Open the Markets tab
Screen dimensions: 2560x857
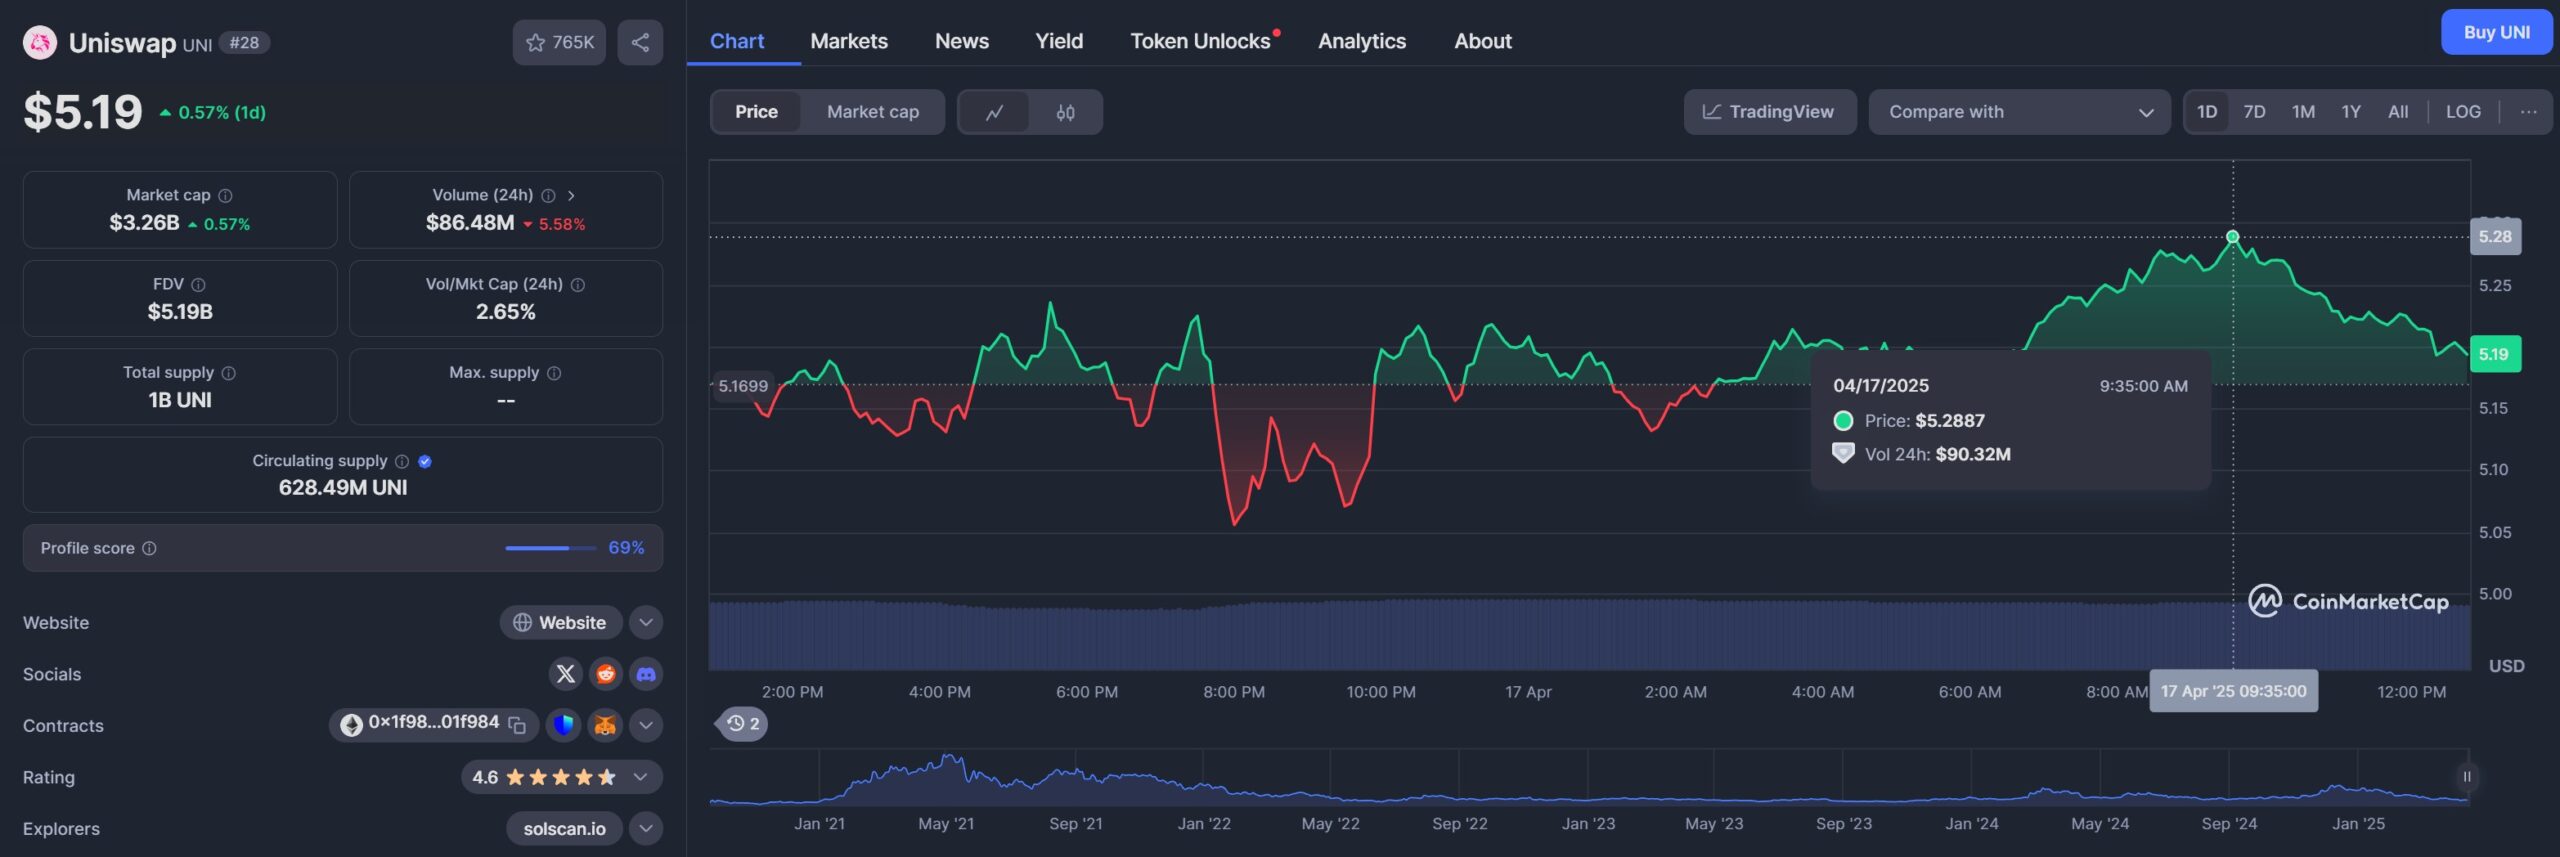(849, 41)
